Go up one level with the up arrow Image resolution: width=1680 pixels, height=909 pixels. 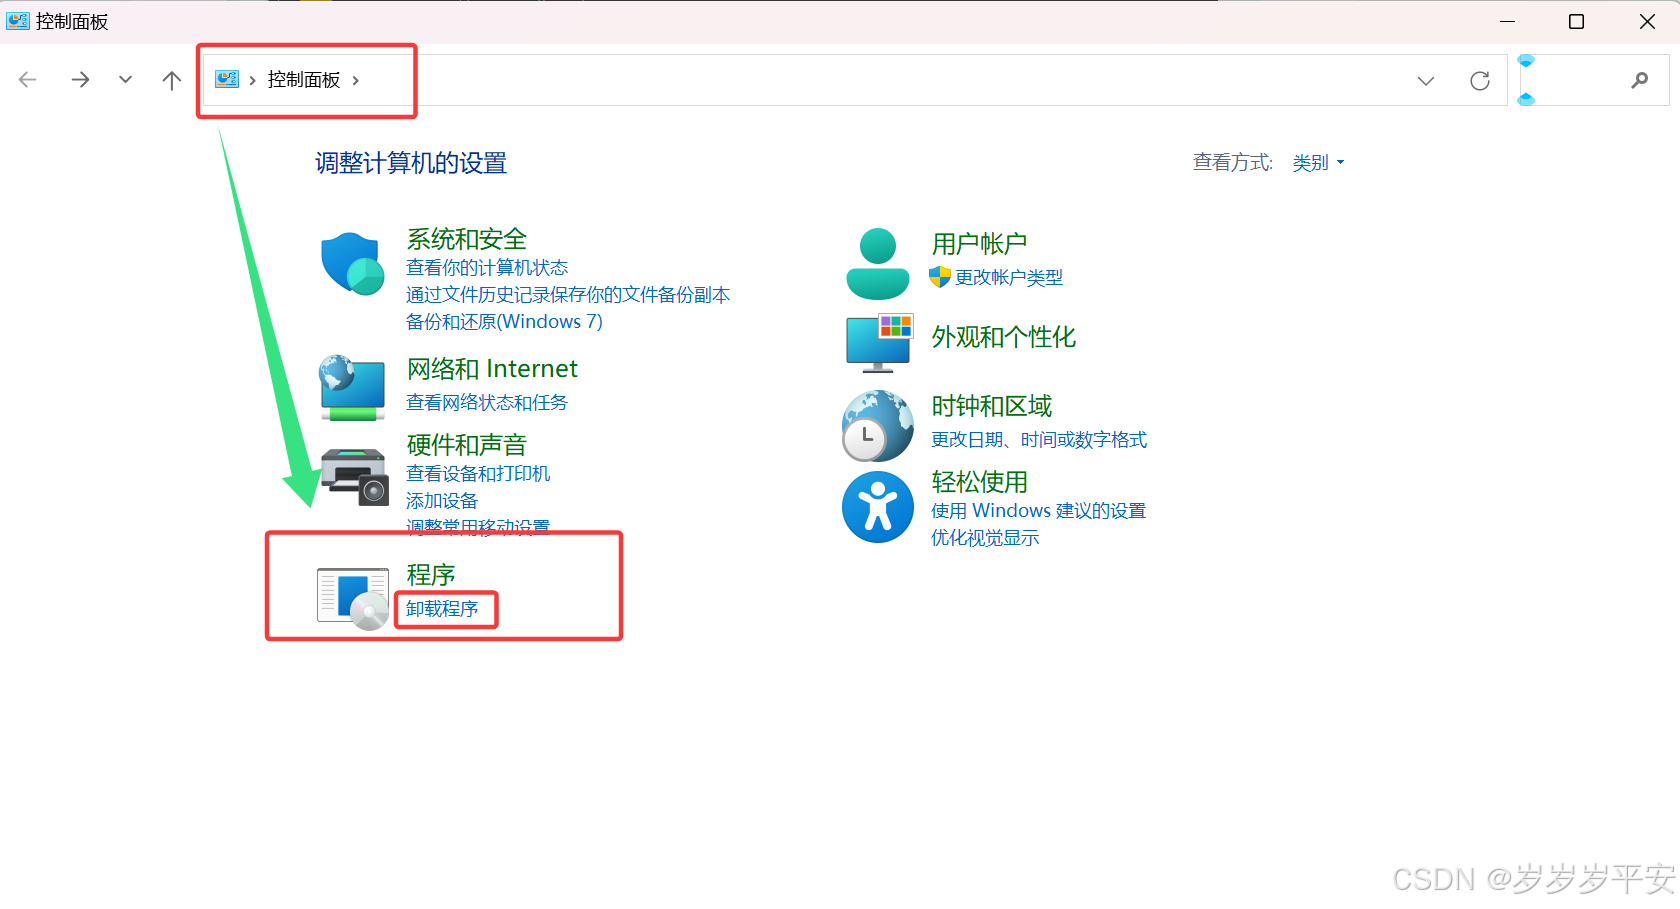(172, 80)
